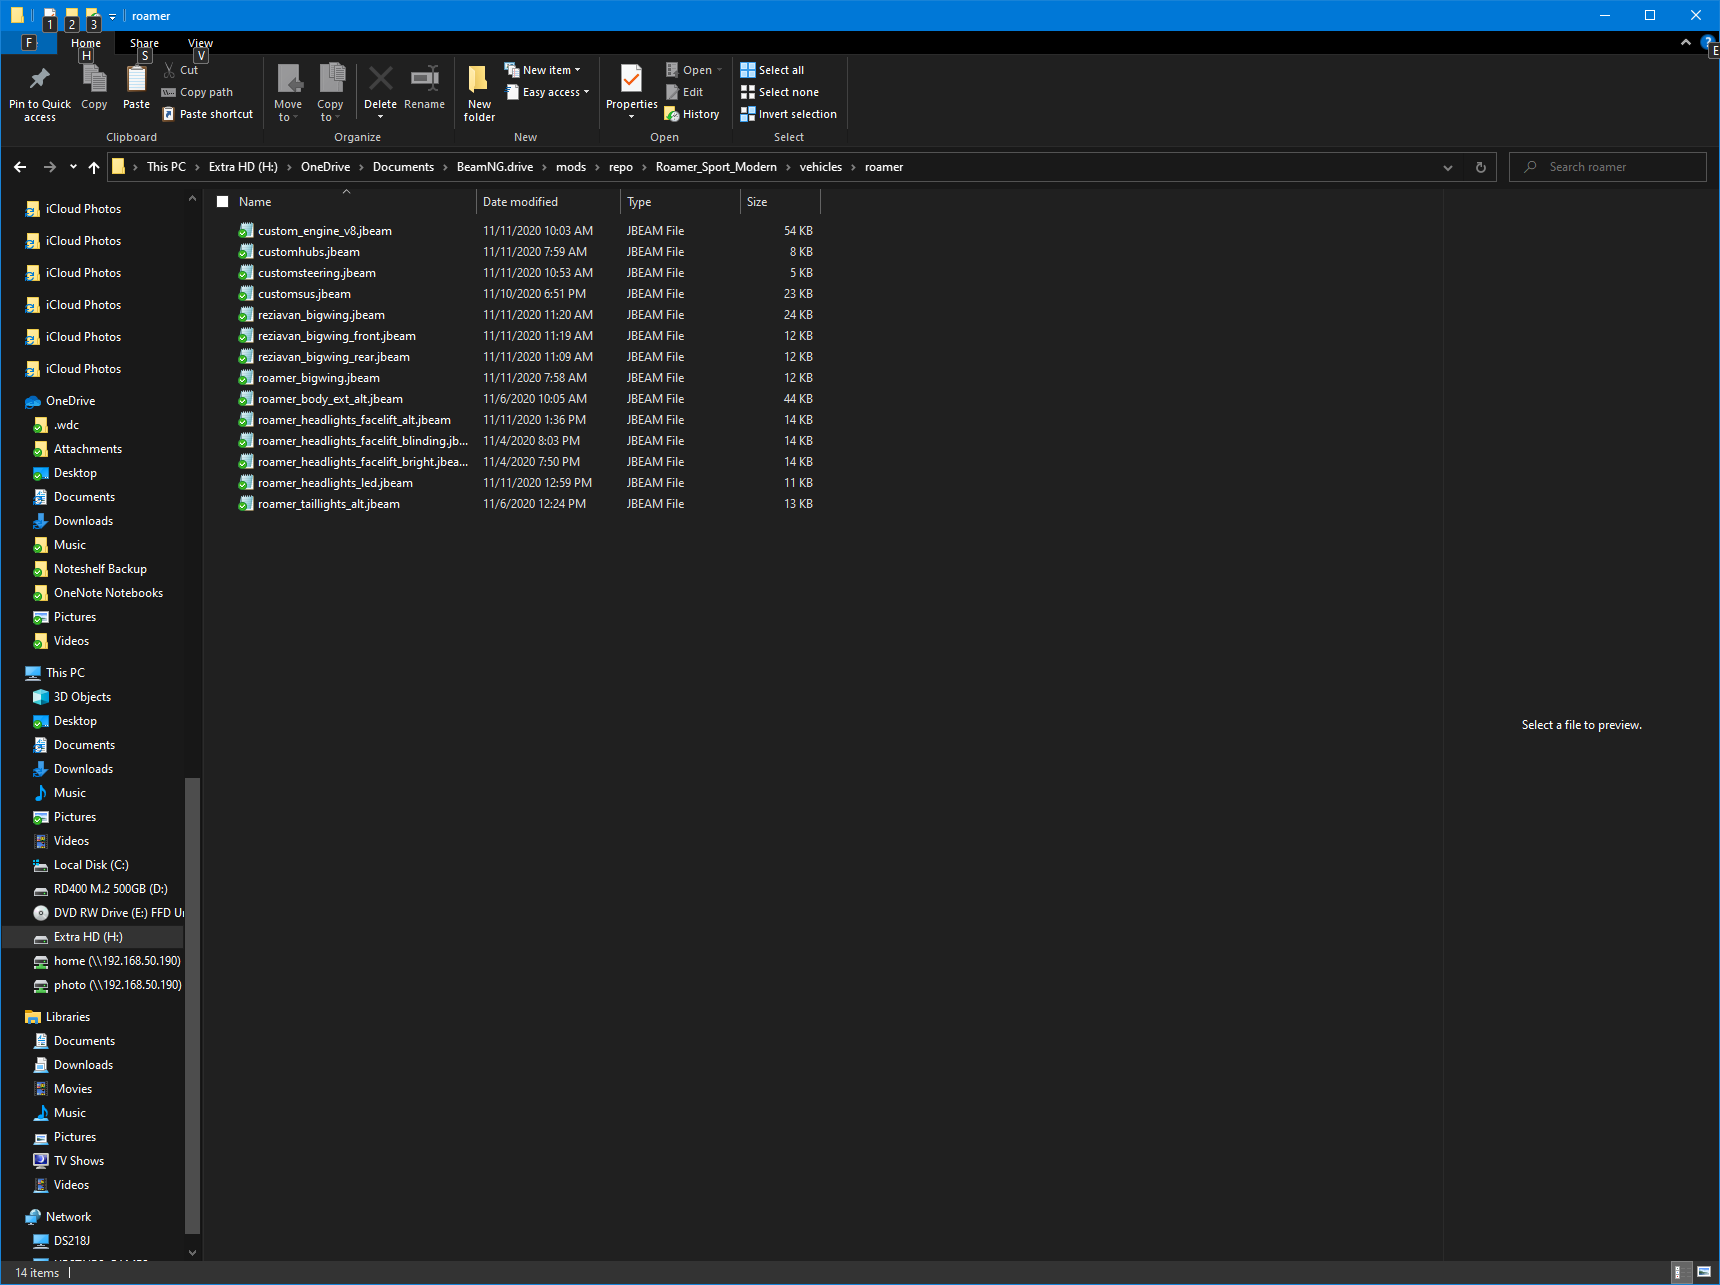Image resolution: width=1720 pixels, height=1285 pixels.
Task: Go forward with the forward arrow
Action: 49,167
